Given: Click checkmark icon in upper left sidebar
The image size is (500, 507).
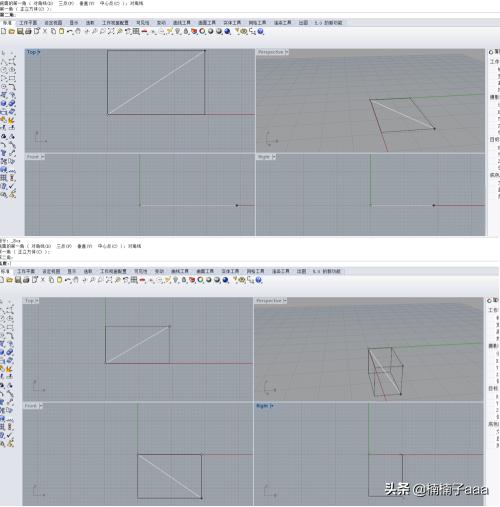Looking at the screenshot, I should coord(12,185).
